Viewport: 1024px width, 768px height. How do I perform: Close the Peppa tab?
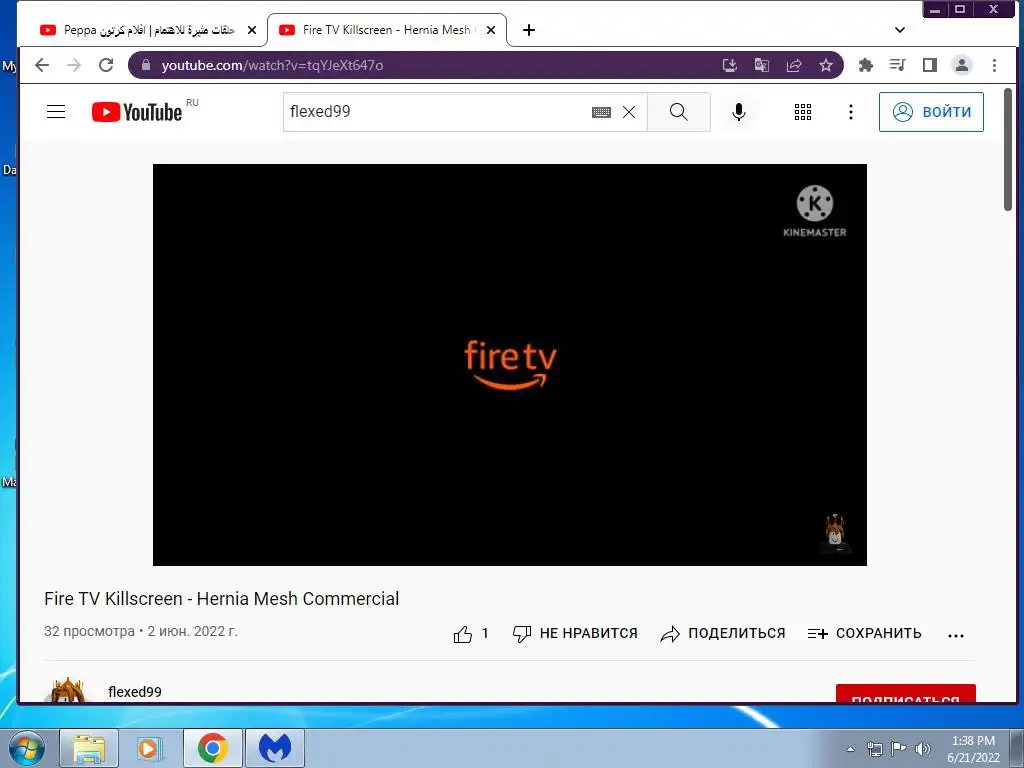pos(252,30)
